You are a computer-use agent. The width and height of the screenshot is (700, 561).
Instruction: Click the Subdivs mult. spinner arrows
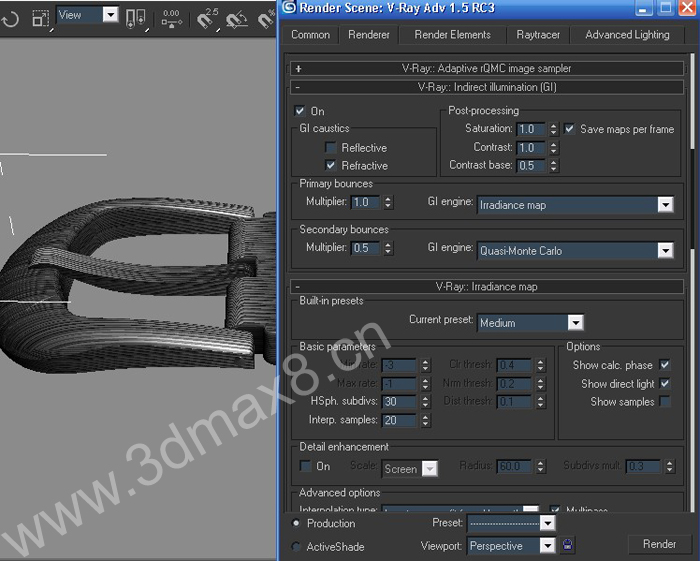click(669, 466)
